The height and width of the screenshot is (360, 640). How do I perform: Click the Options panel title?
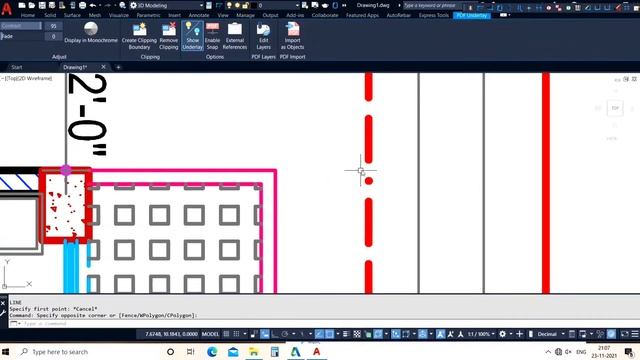[215, 57]
